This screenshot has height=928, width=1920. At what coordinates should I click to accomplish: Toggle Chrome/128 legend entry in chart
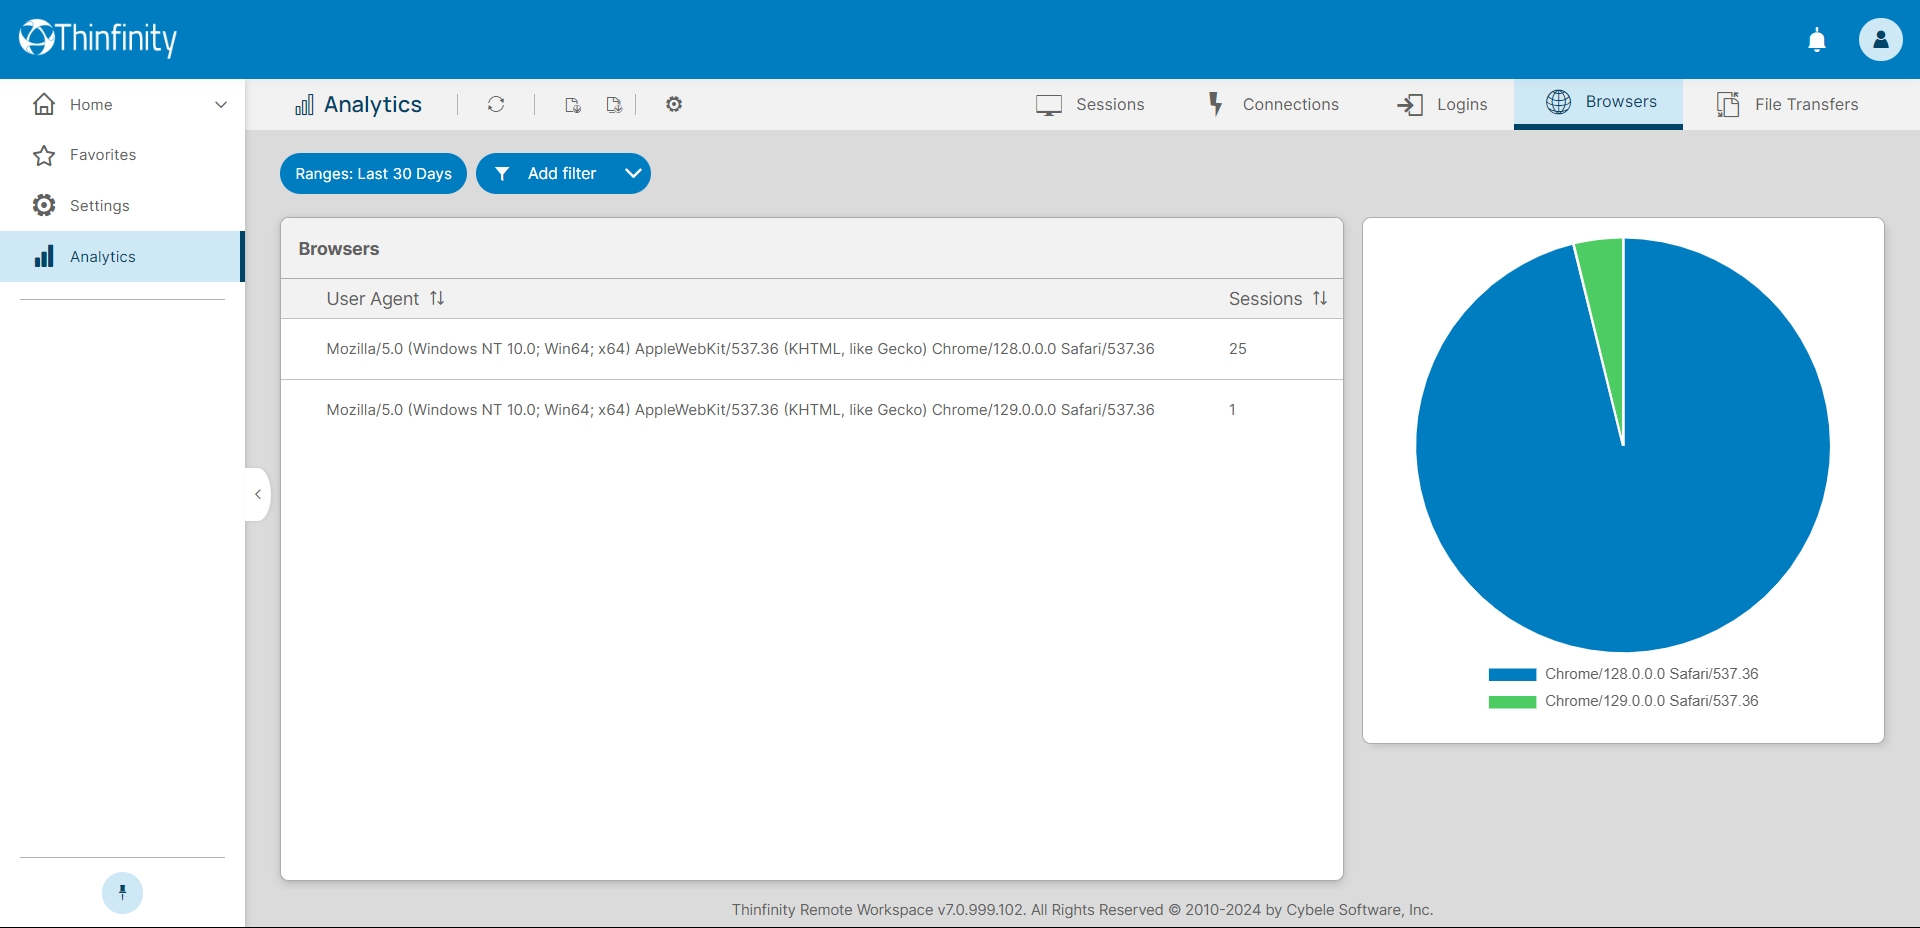tap(1622, 674)
